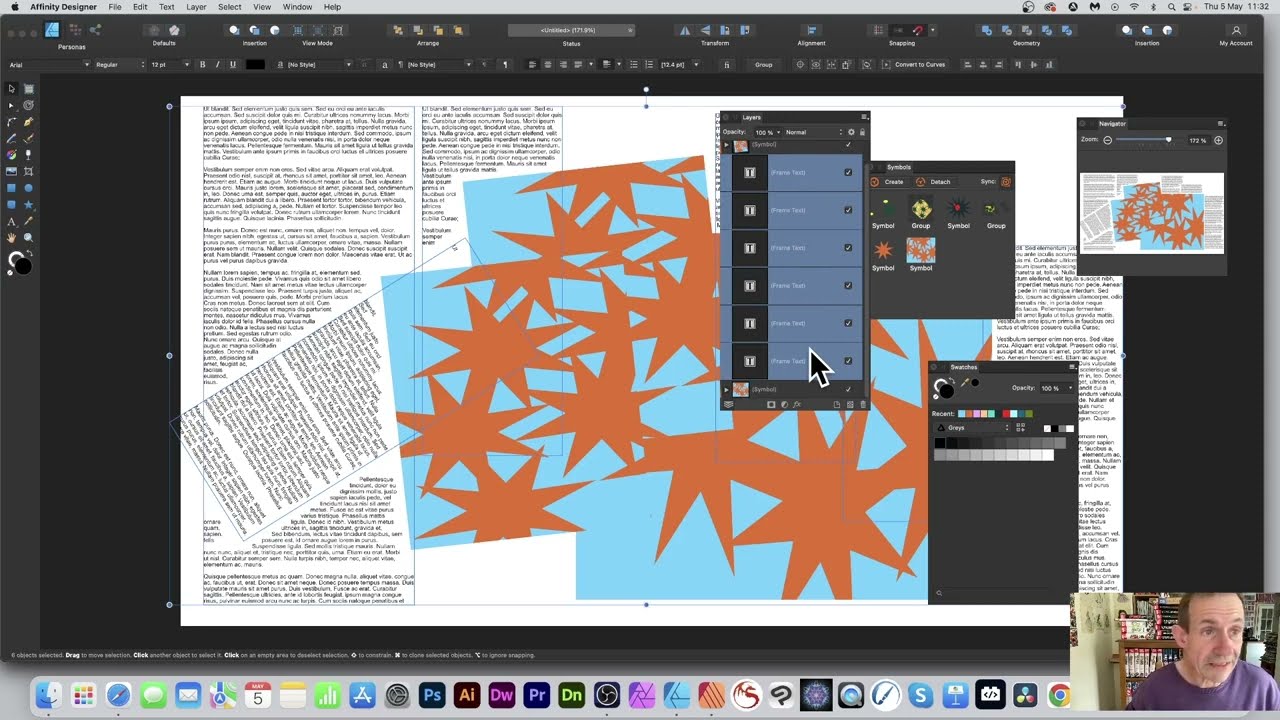Viewport: 1280px width, 720px height.
Task: Toggle the Layers panel lock icon
Action: [x=862, y=132]
